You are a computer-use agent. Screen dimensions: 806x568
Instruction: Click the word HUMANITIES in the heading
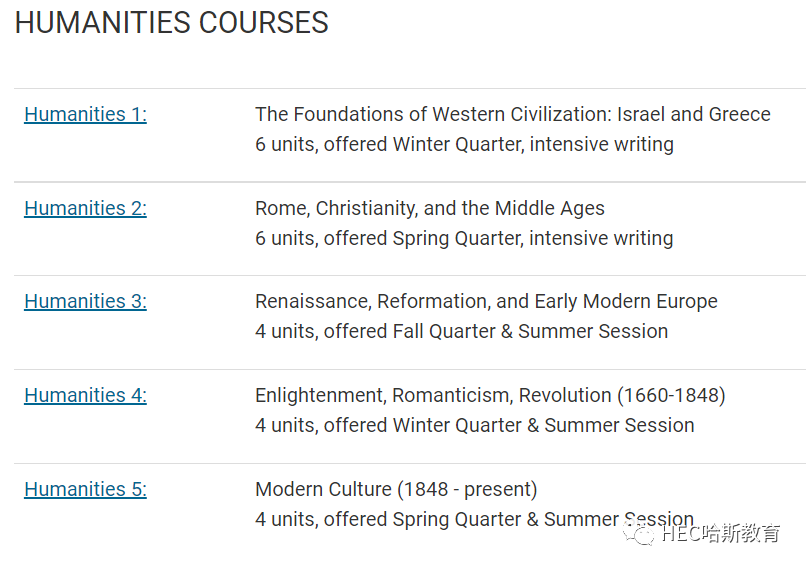pyautogui.click(x=103, y=23)
